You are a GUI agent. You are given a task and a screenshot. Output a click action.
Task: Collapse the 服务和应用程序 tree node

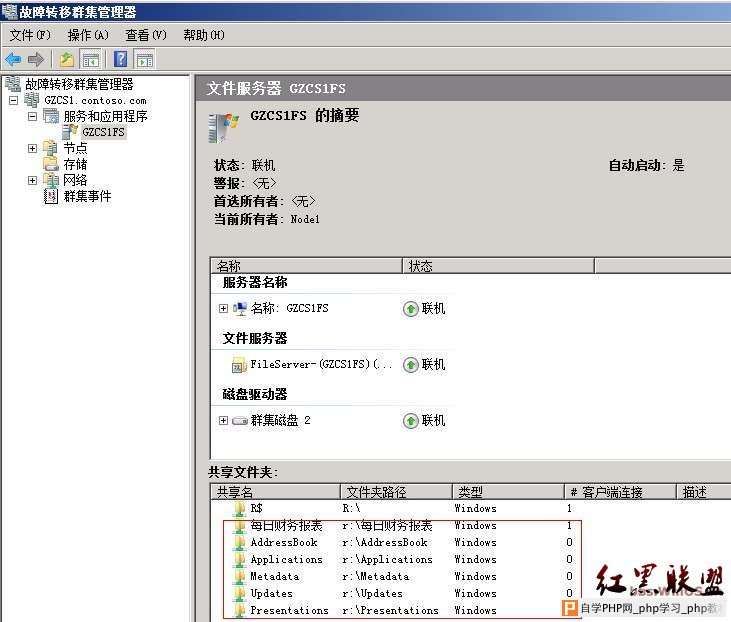(x=32, y=116)
